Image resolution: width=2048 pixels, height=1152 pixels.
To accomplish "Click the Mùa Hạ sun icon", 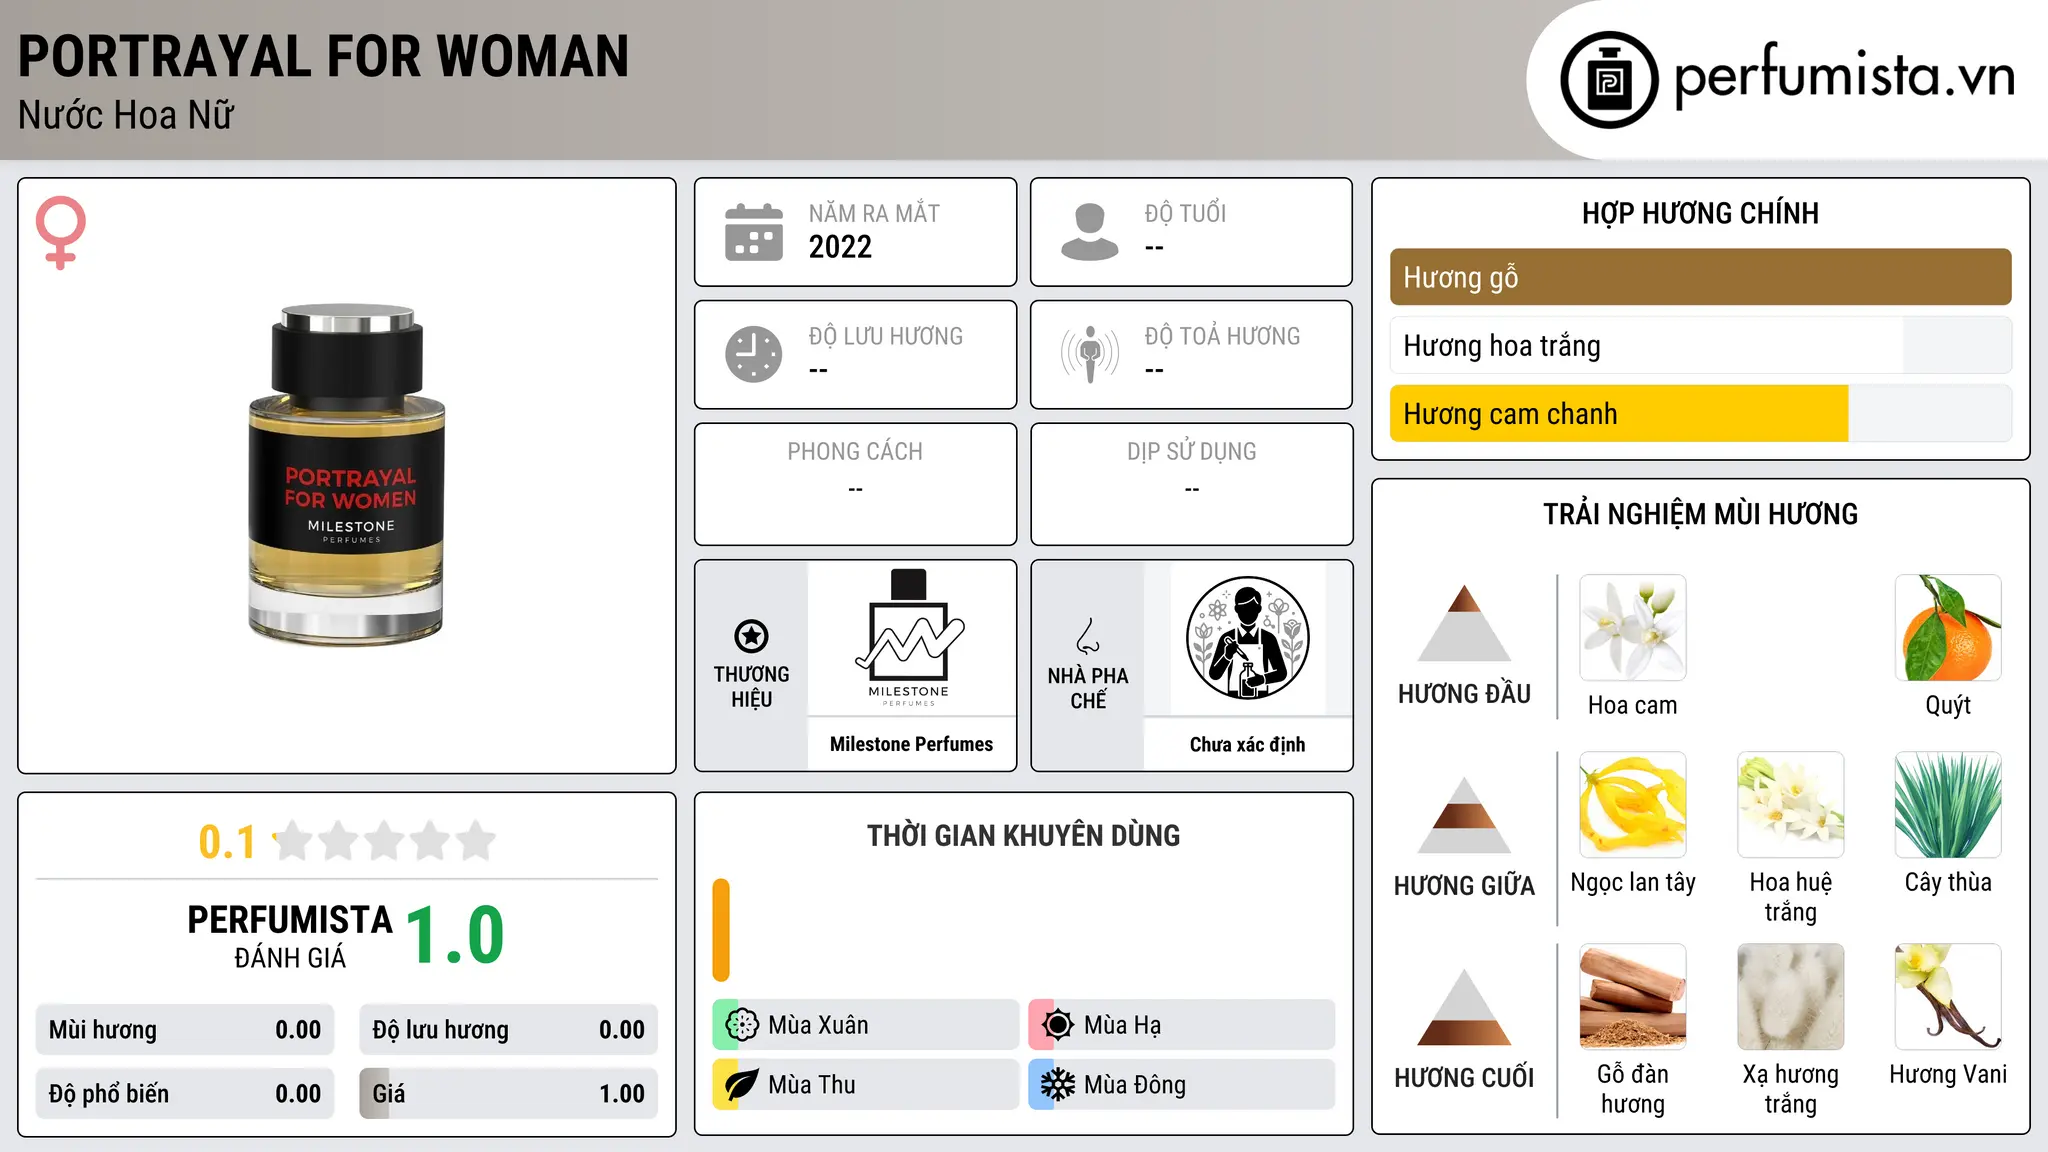I will [x=1058, y=1025].
